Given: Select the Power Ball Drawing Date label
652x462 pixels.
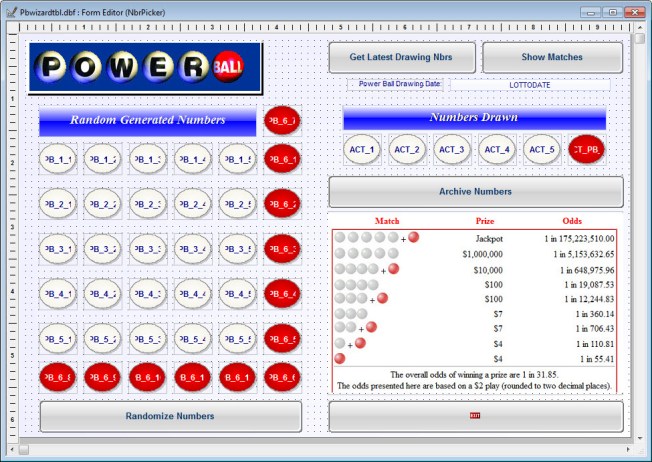Looking at the screenshot, I should (x=395, y=84).
